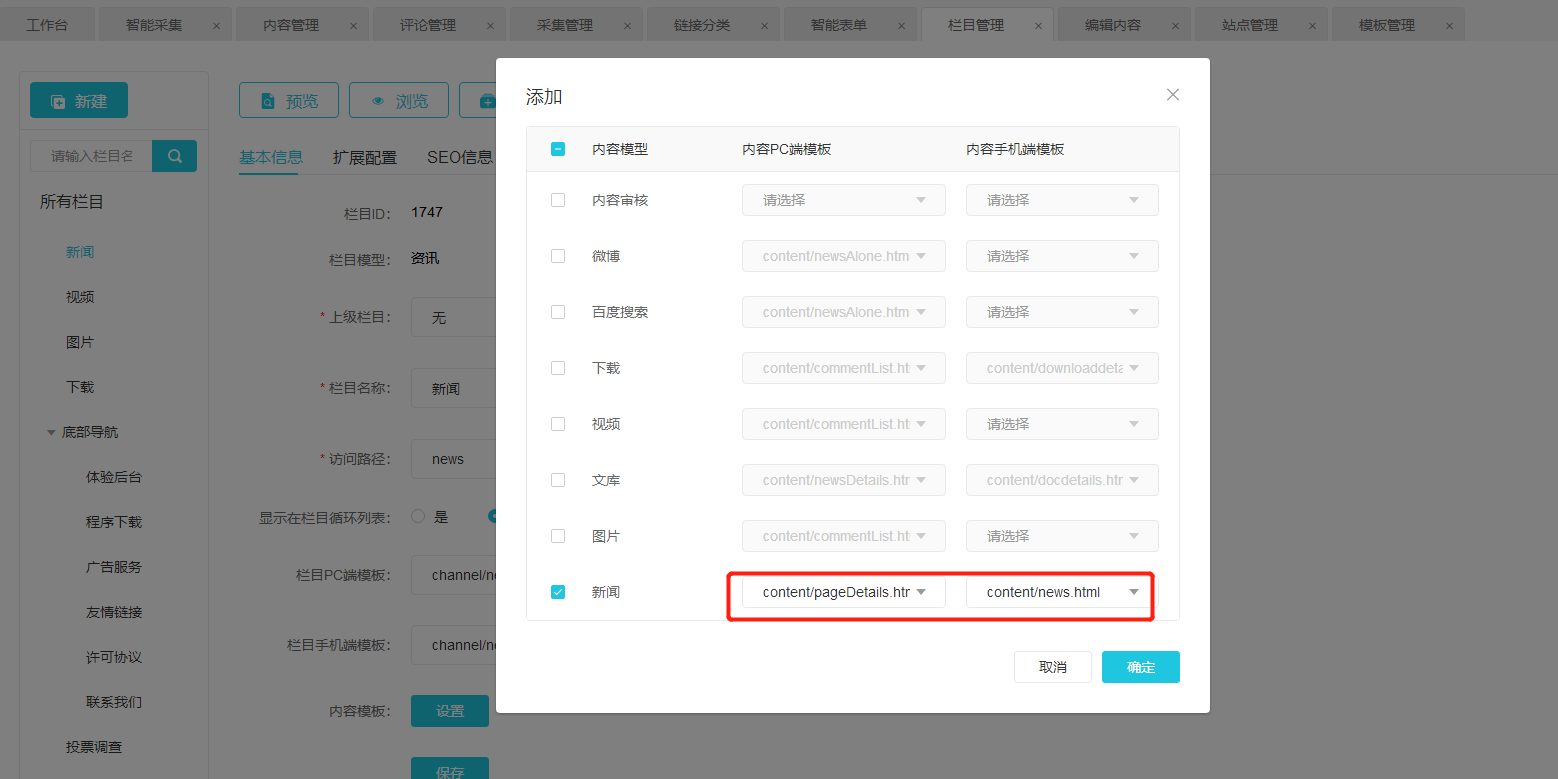Image resolution: width=1558 pixels, height=779 pixels.
Task: Select 程序下载 in the sidebar tree
Action: pos(114,522)
